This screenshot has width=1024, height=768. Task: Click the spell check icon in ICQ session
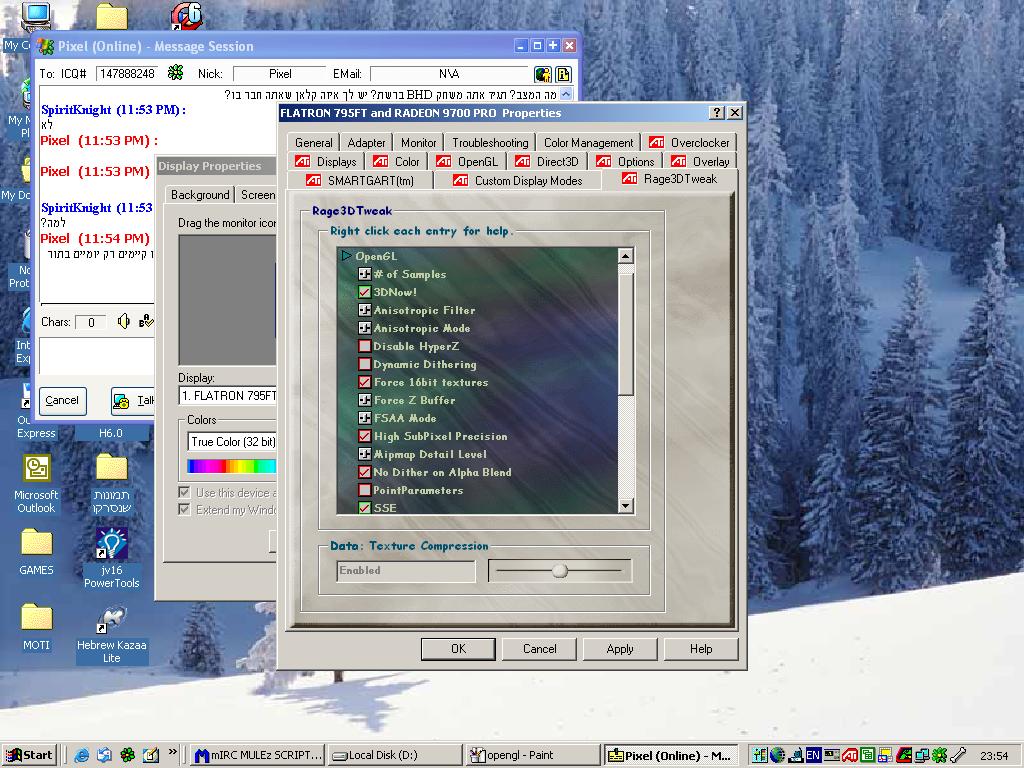click(x=146, y=321)
